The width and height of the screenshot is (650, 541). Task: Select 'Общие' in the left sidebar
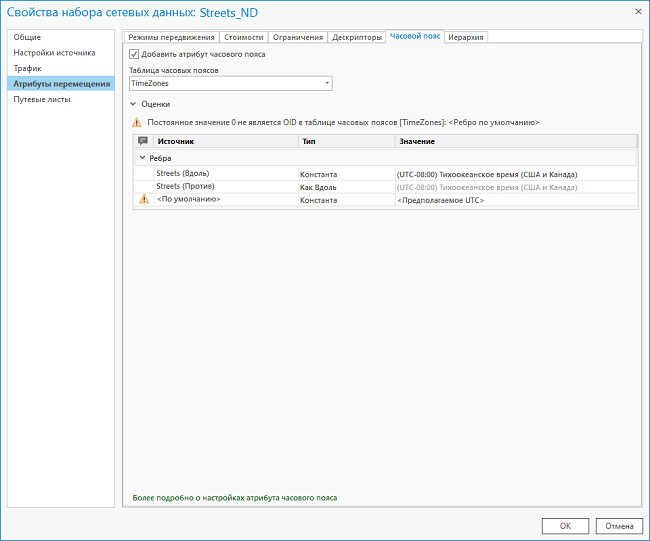pyautogui.click(x=27, y=37)
